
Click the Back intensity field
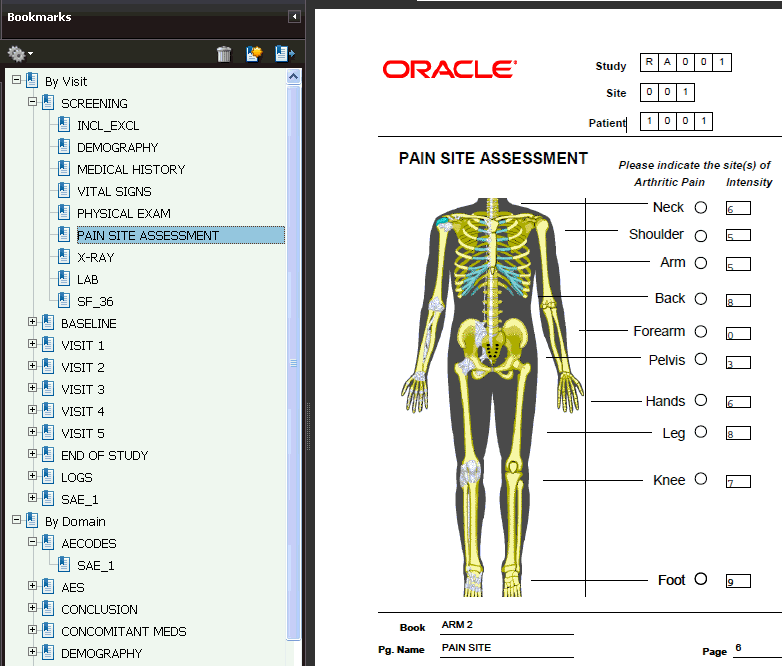[x=738, y=300]
